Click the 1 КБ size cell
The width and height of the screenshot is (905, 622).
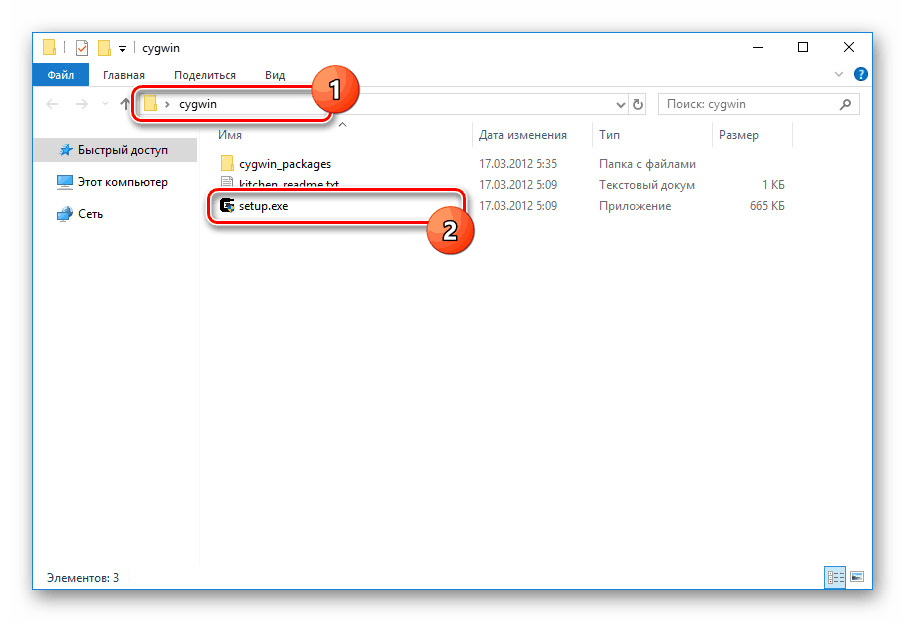[773, 185]
